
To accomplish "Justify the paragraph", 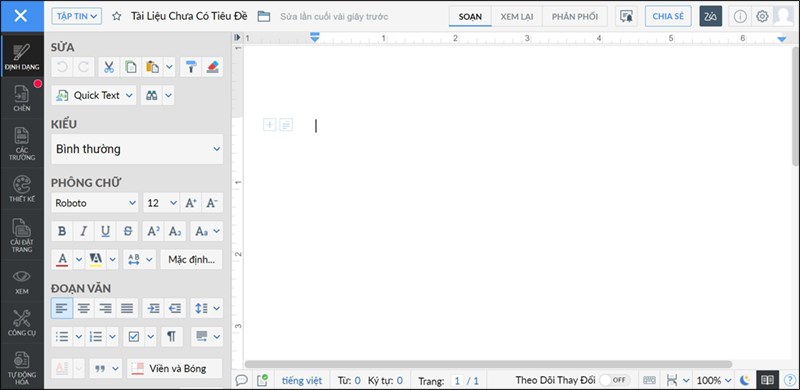I will coord(127,308).
